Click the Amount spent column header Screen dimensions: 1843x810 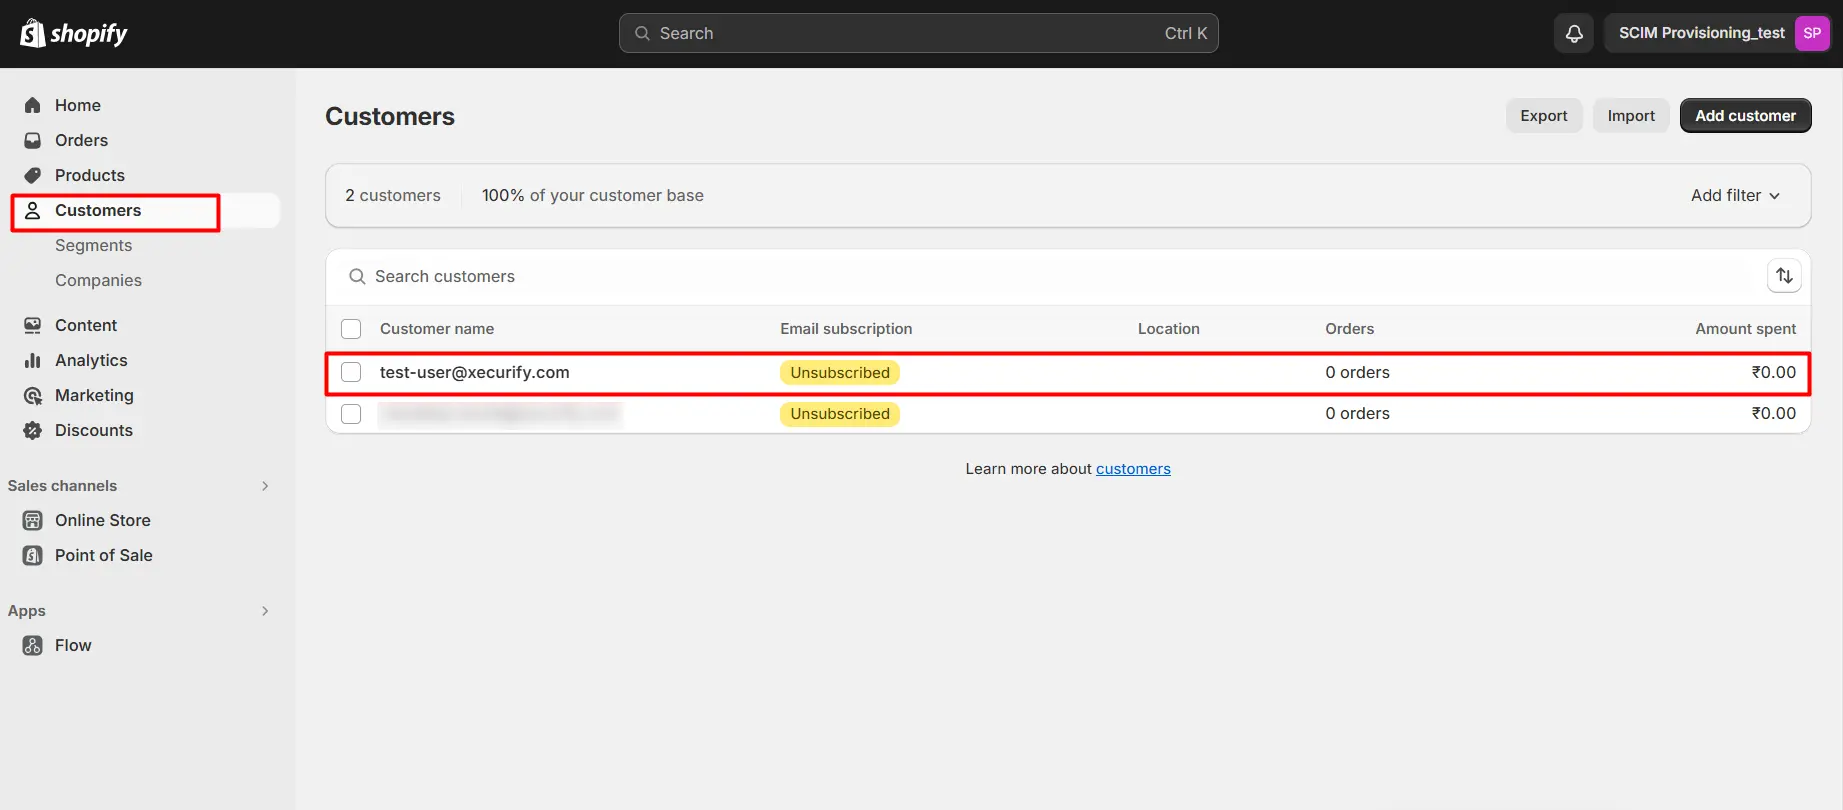[1745, 329]
